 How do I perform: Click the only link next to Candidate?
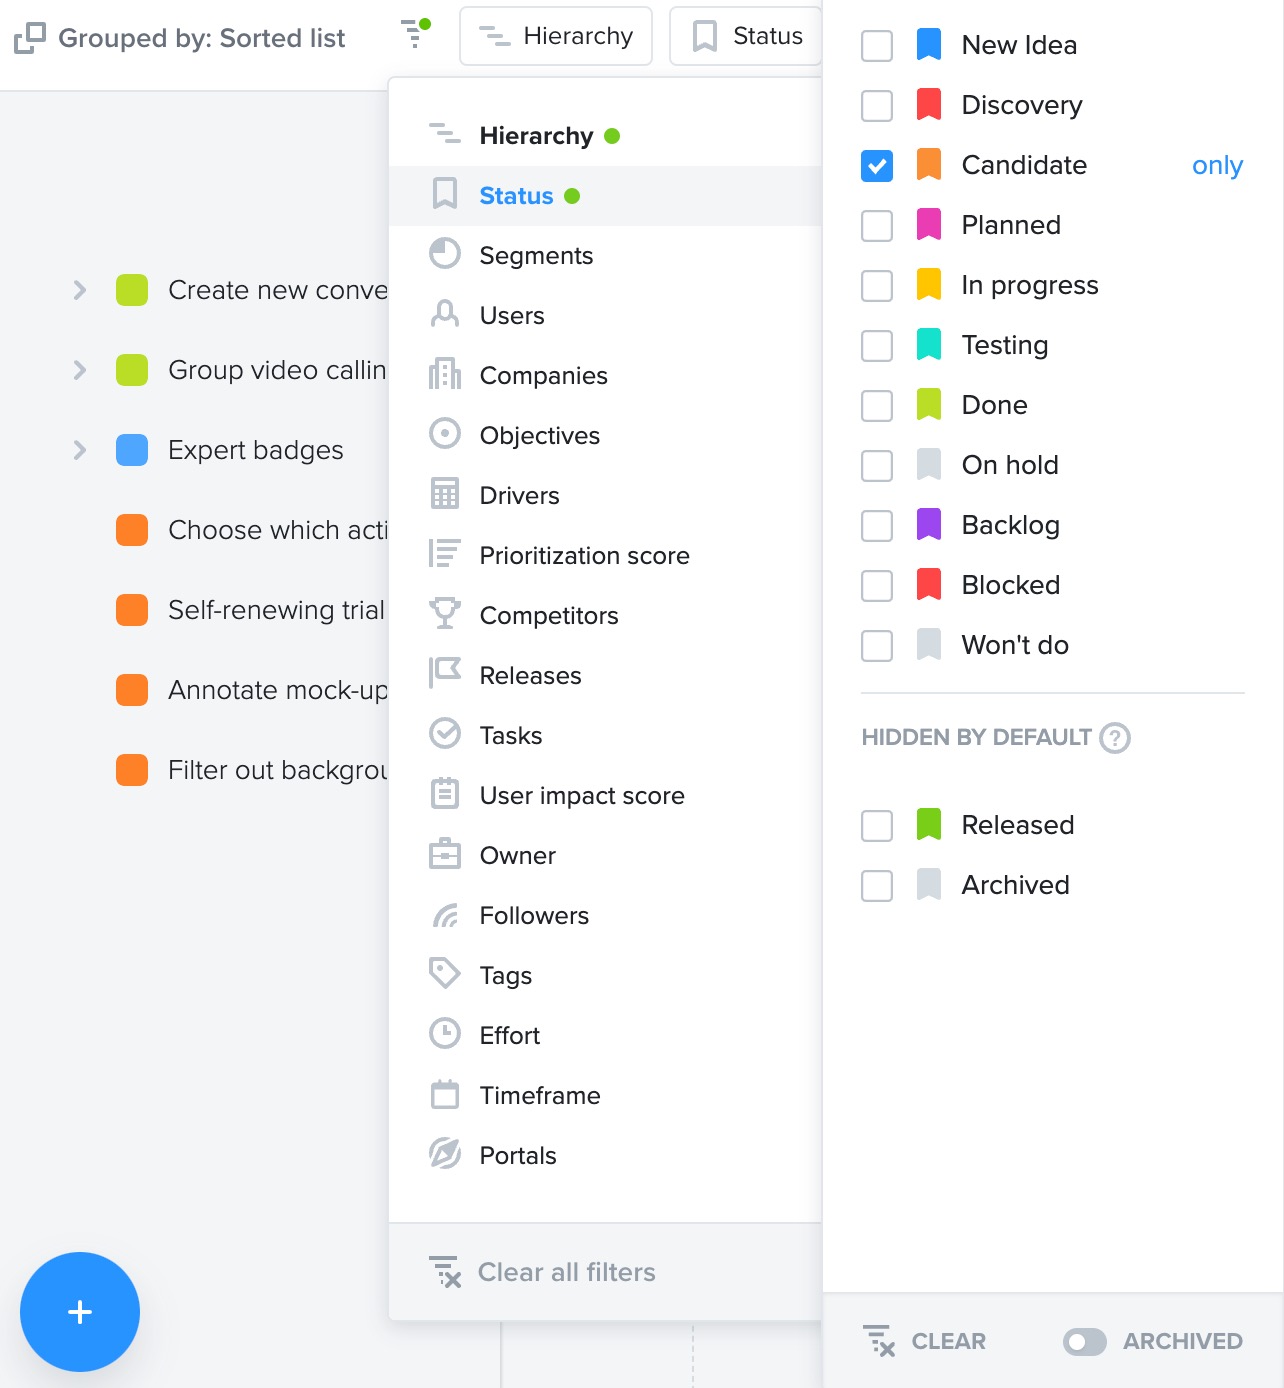1217,165
